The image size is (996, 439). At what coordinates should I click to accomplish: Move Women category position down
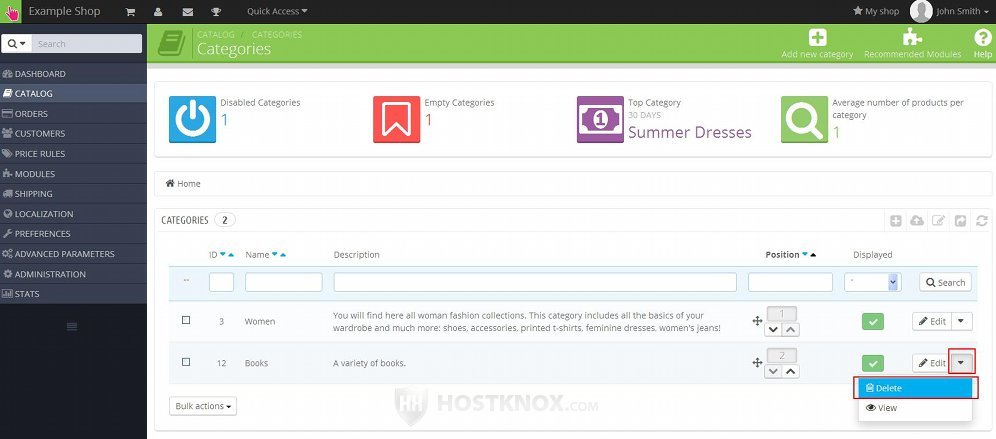[773, 330]
